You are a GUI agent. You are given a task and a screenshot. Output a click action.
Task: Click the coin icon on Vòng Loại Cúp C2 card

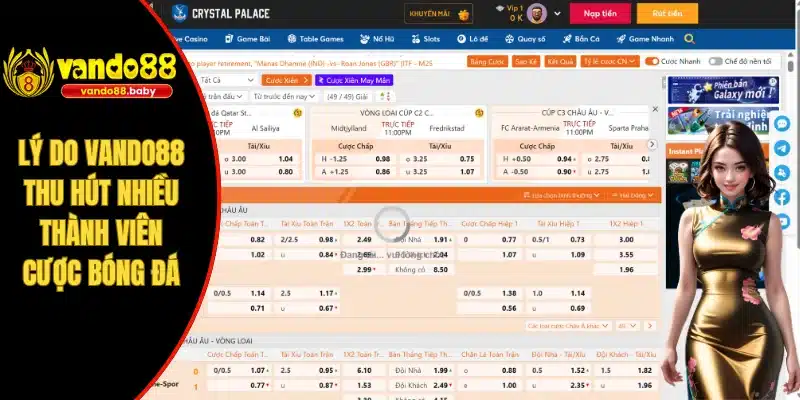(x=479, y=113)
